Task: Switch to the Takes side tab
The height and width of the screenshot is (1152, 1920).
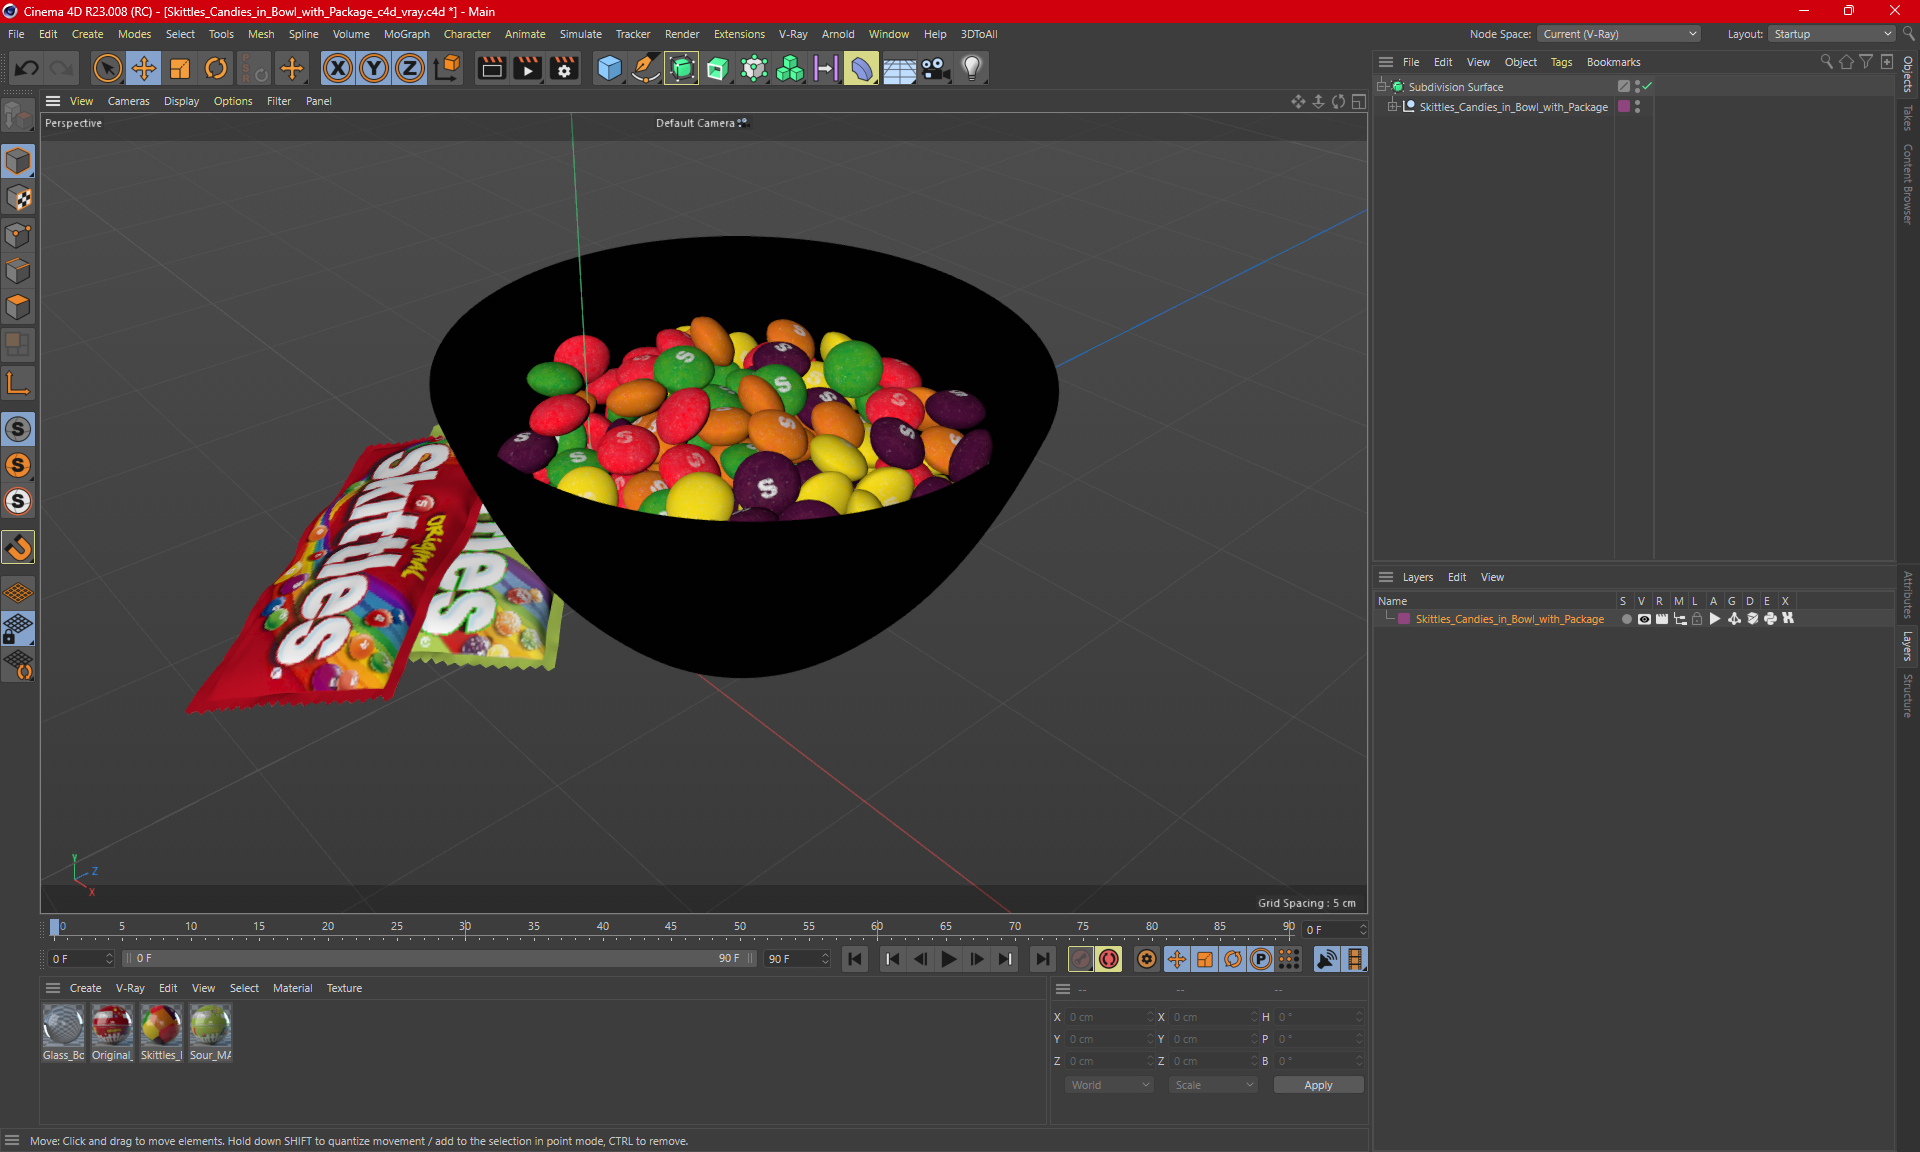Action: point(1908,118)
